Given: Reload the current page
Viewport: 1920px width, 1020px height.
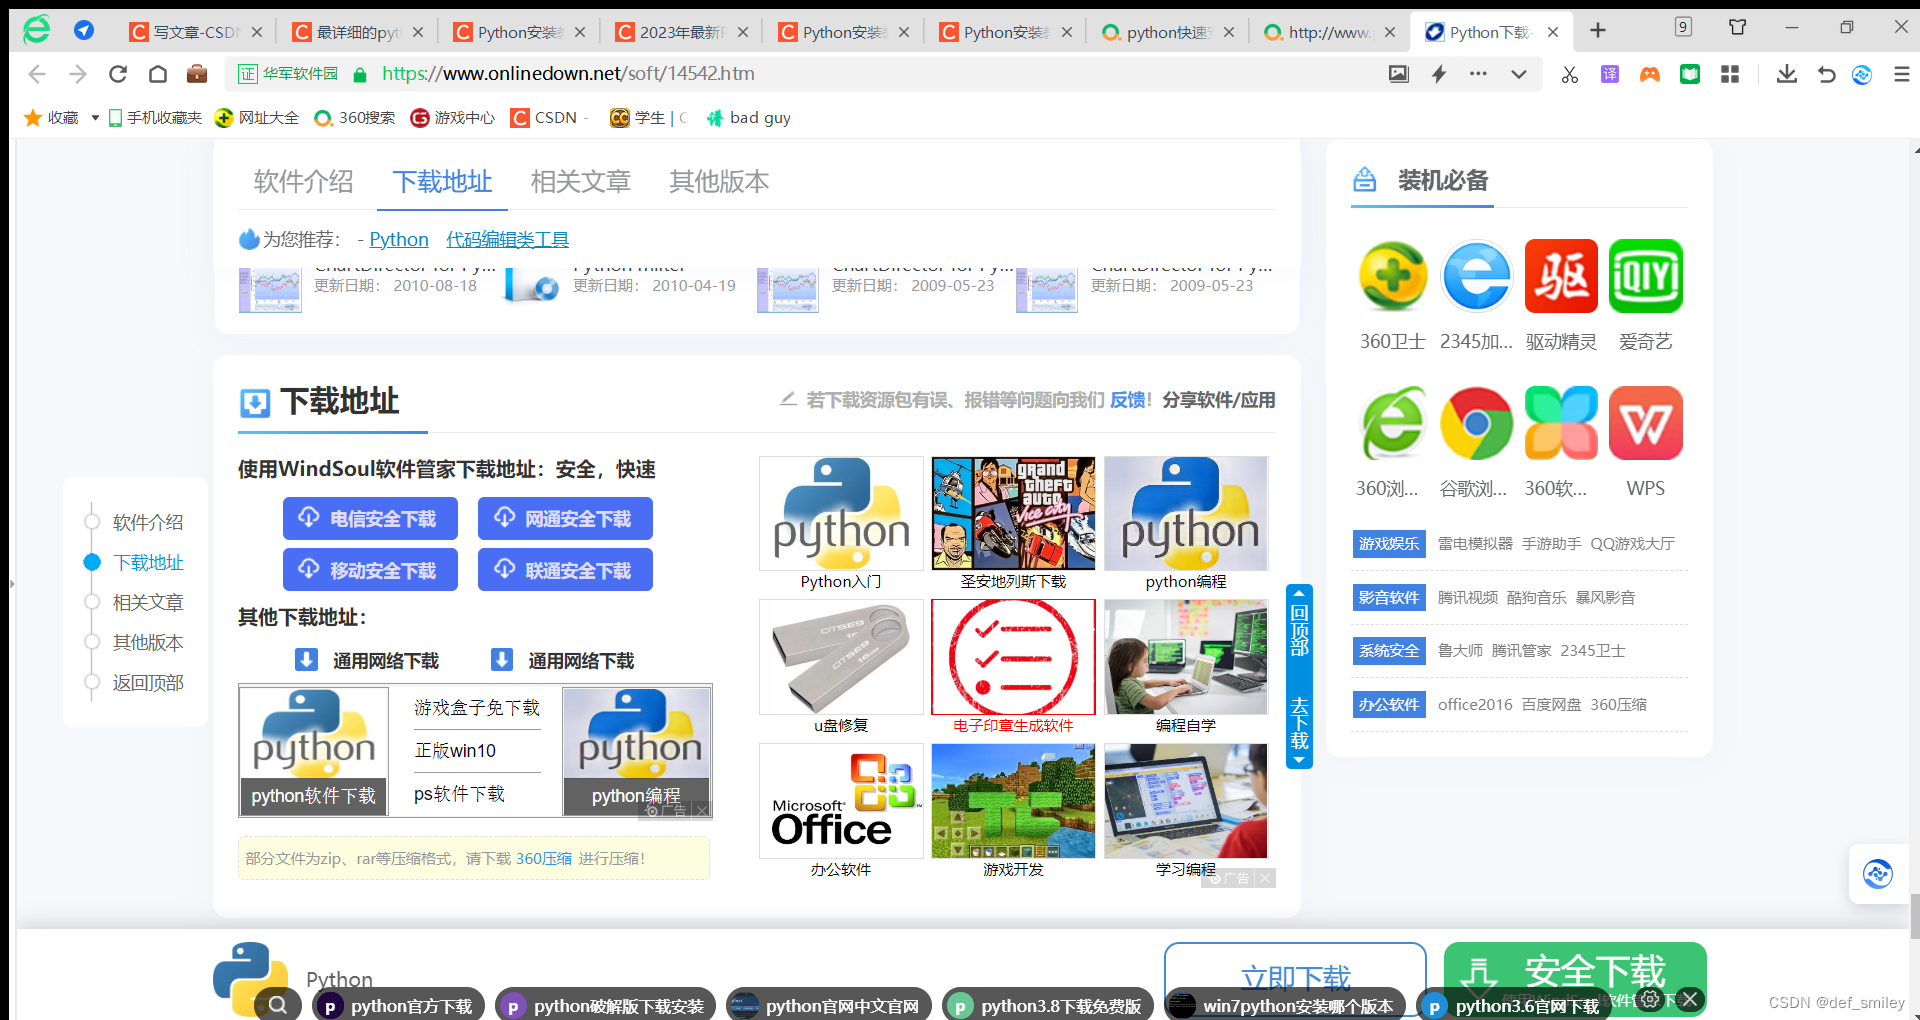Looking at the screenshot, I should point(118,74).
